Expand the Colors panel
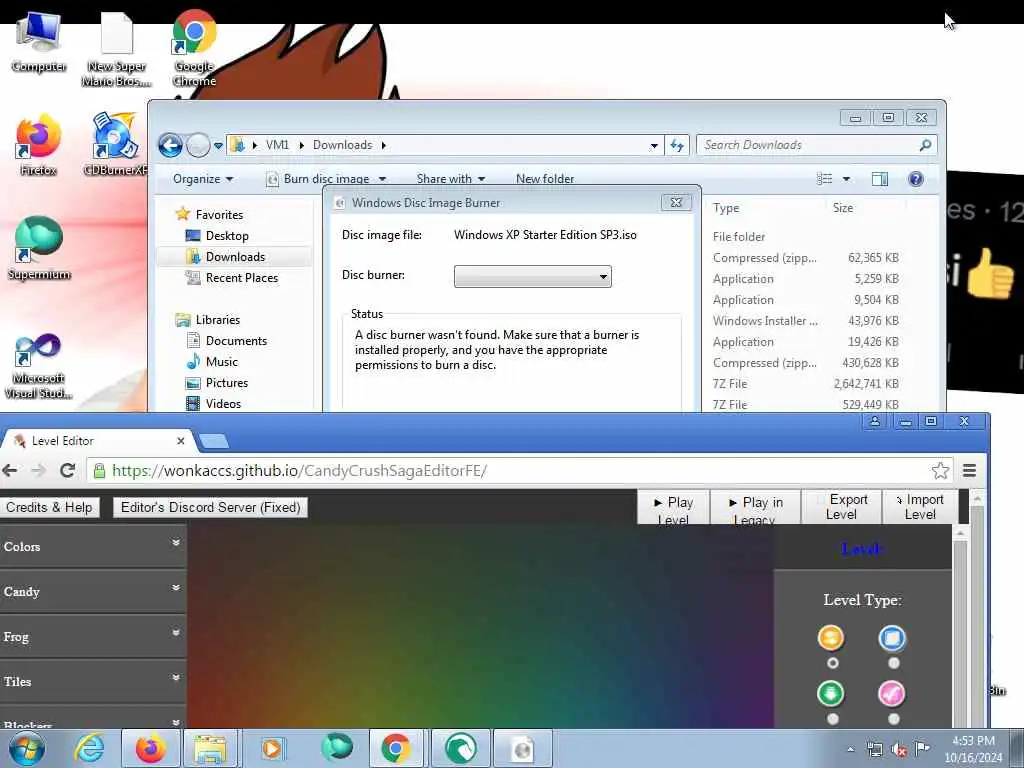The width and height of the screenshot is (1024, 768). [93, 547]
